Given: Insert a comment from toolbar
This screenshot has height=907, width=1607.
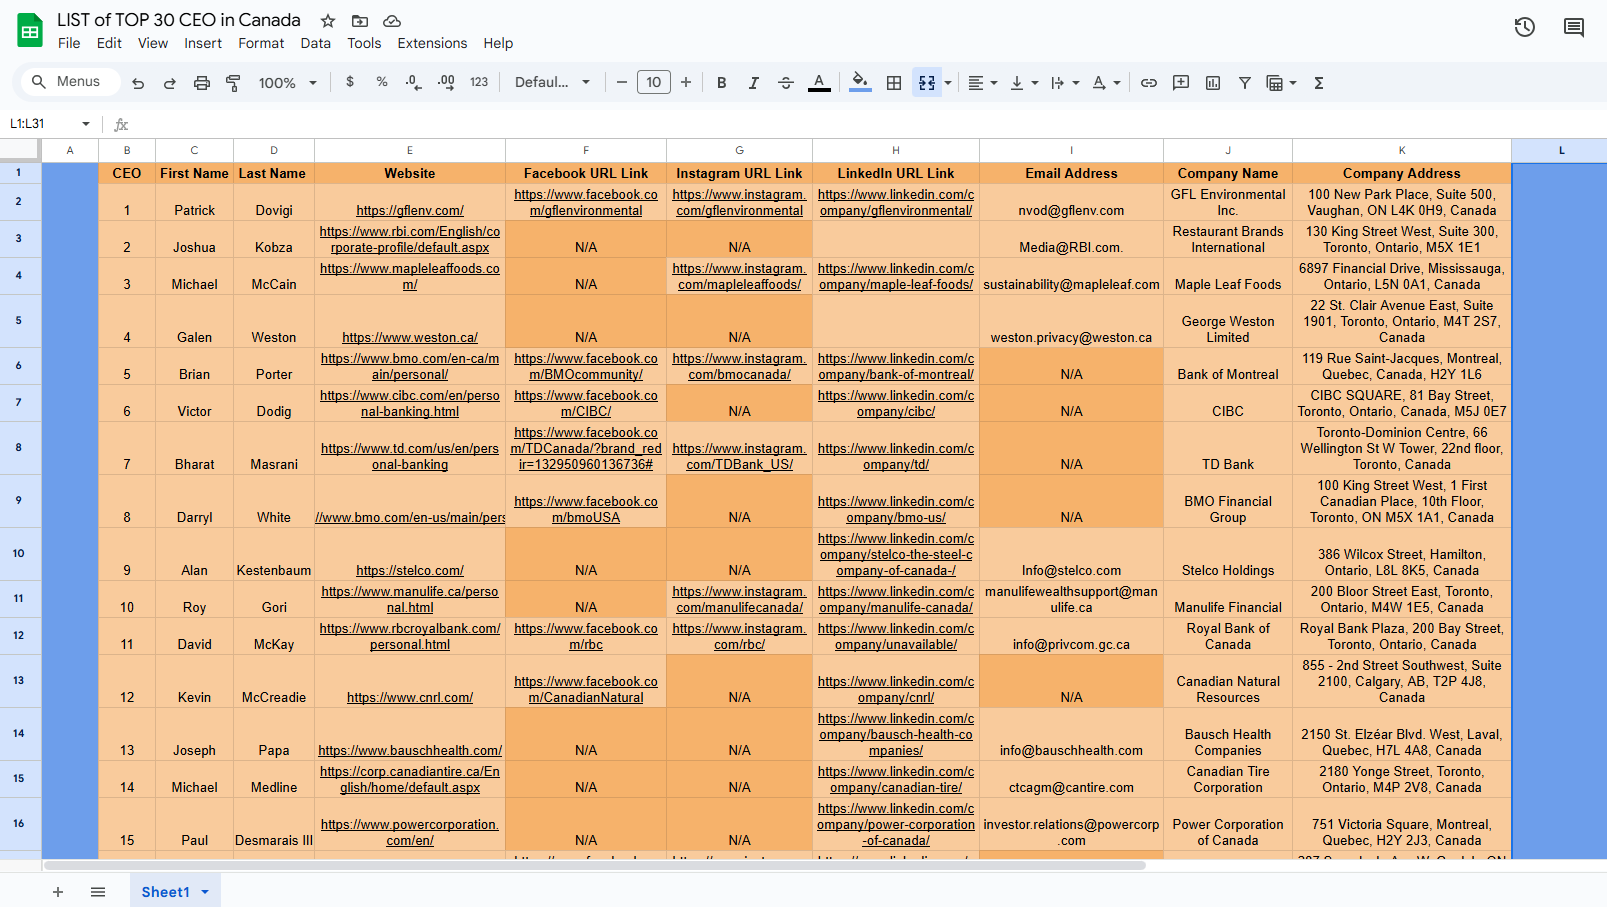Looking at the screenshot, I should (x=1181, y=83).
